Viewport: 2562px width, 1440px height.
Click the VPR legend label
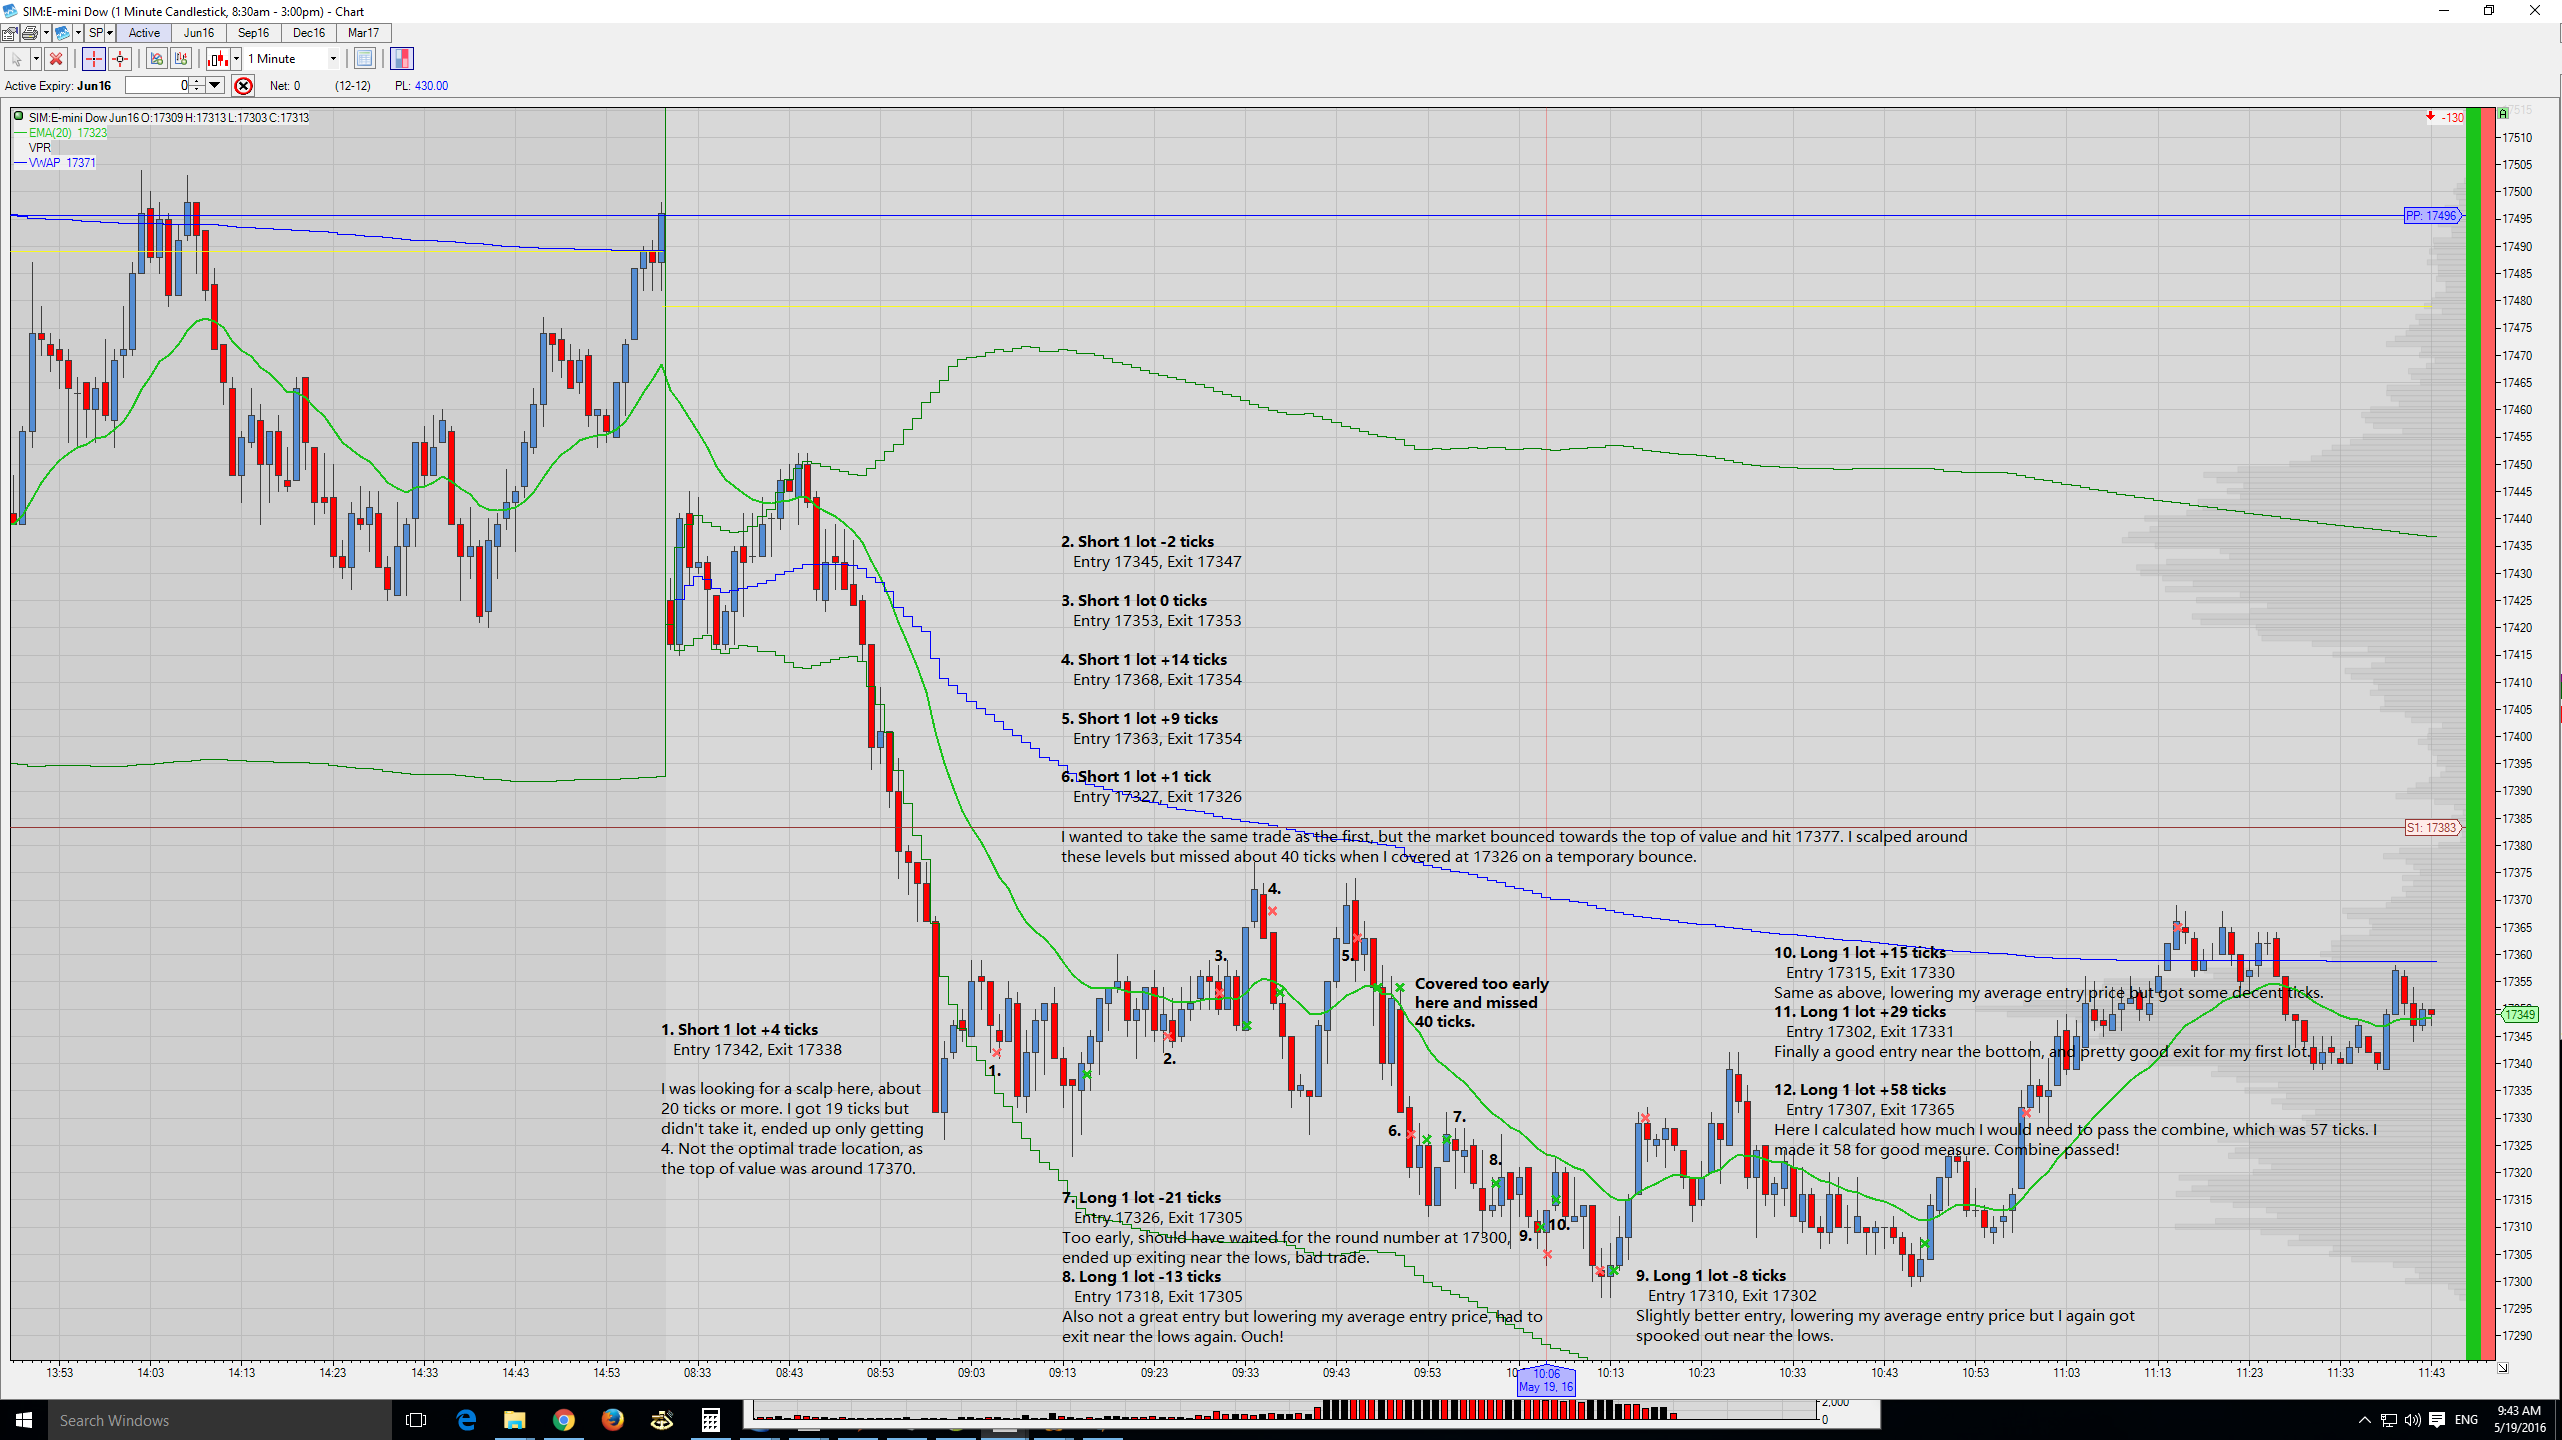click(x=40, y=147)
